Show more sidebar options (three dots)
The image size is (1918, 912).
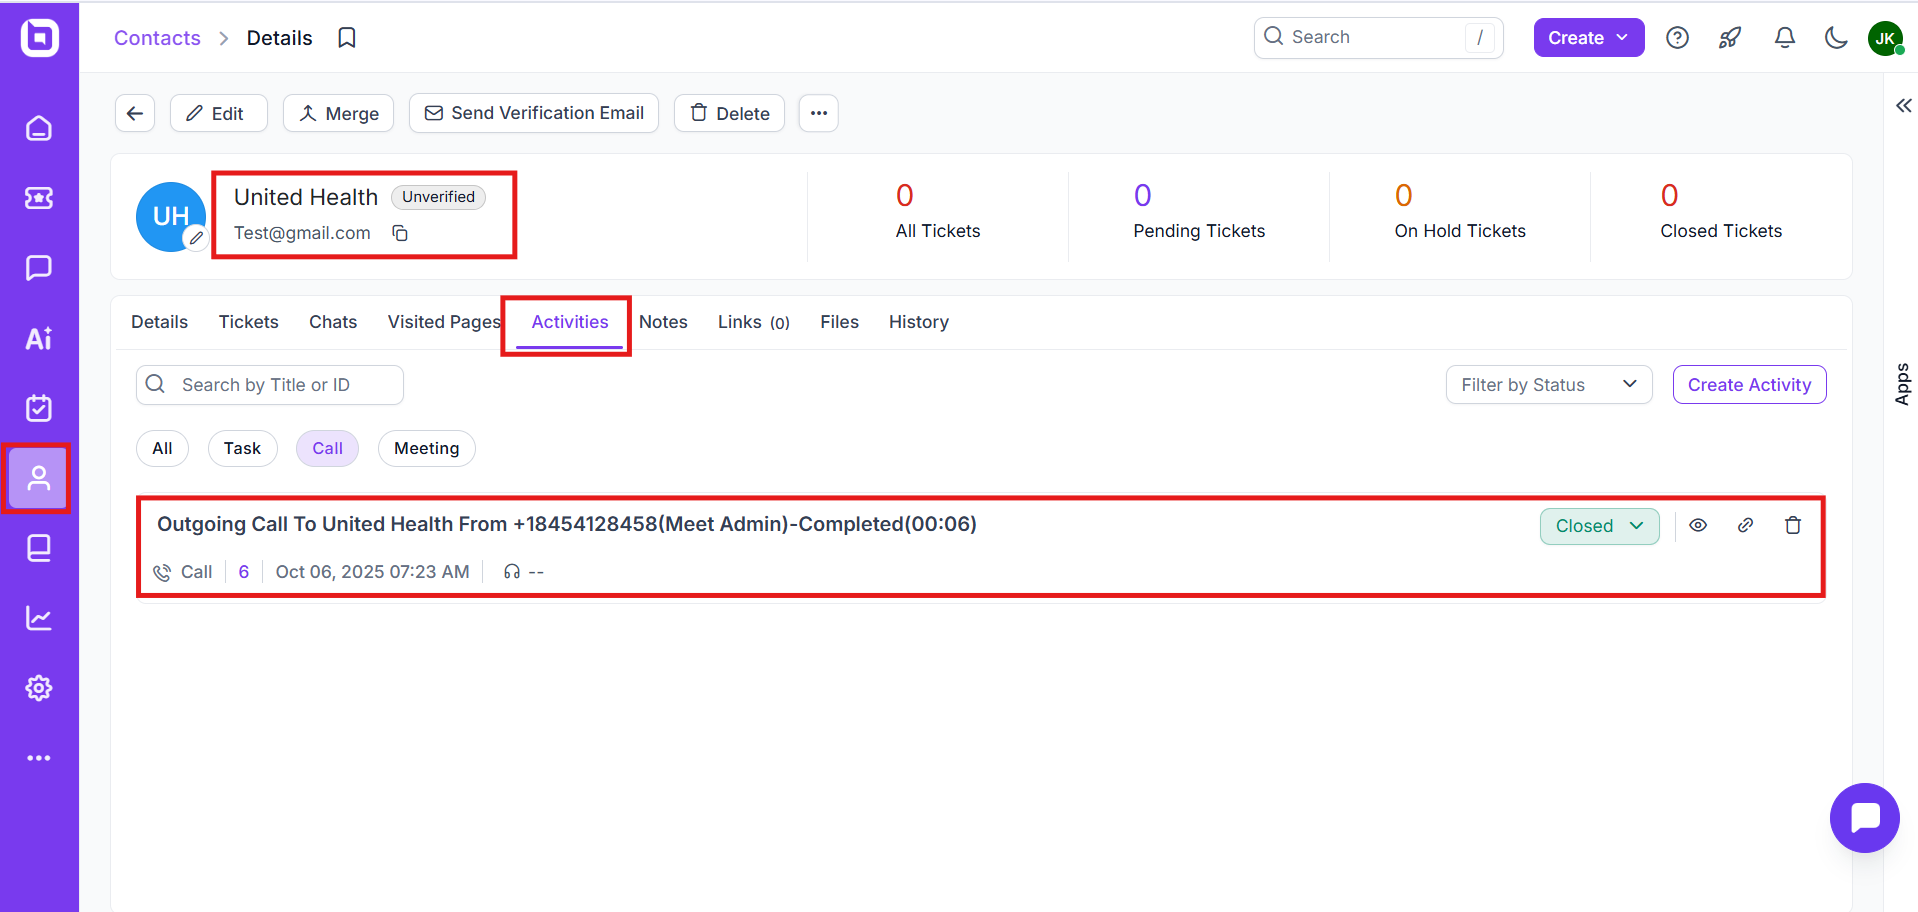(x=39, y=758)
